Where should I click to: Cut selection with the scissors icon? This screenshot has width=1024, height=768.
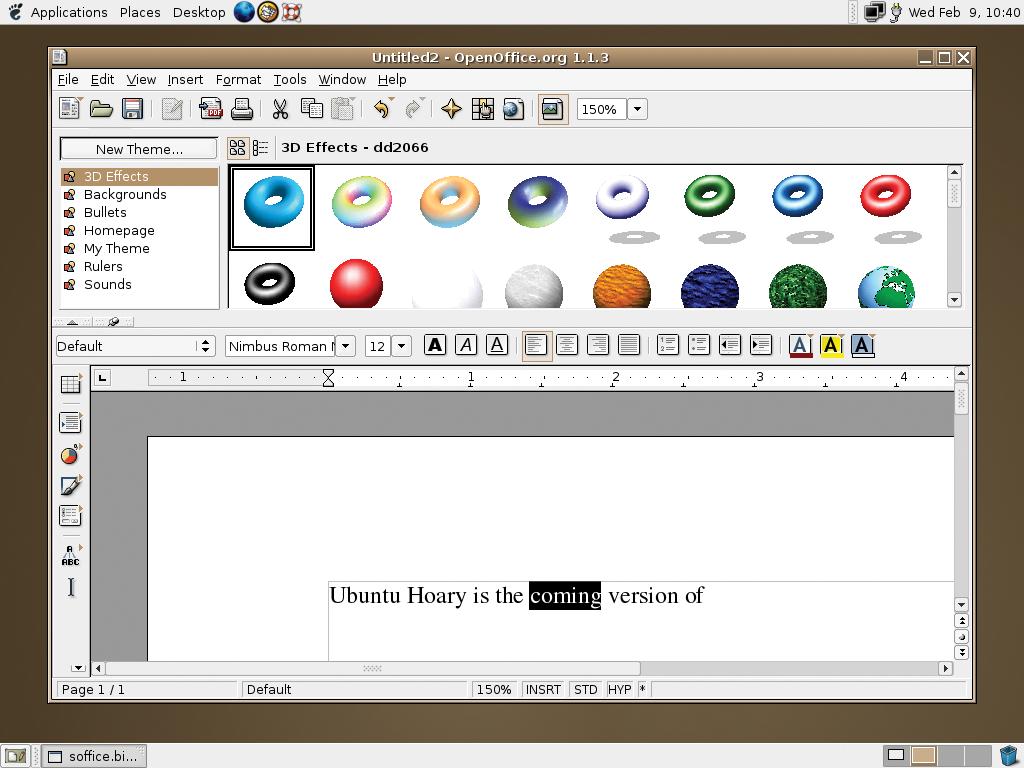click(x=280, y=108)
